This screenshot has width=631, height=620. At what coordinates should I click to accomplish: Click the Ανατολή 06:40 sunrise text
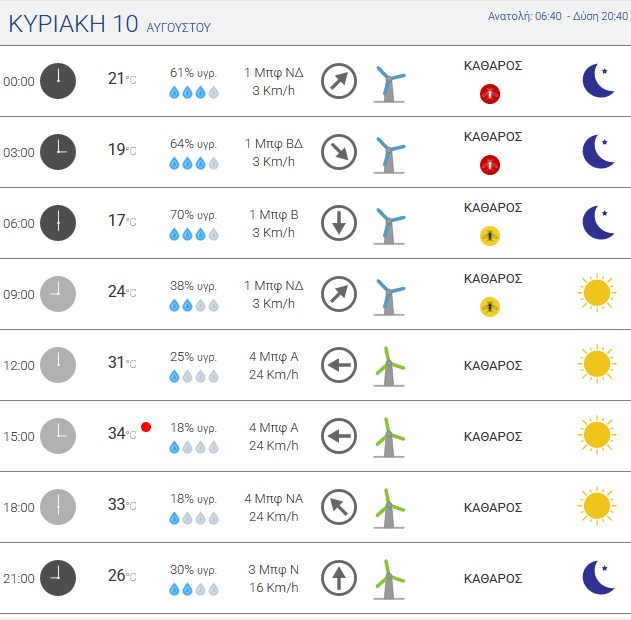pos(524,16)
